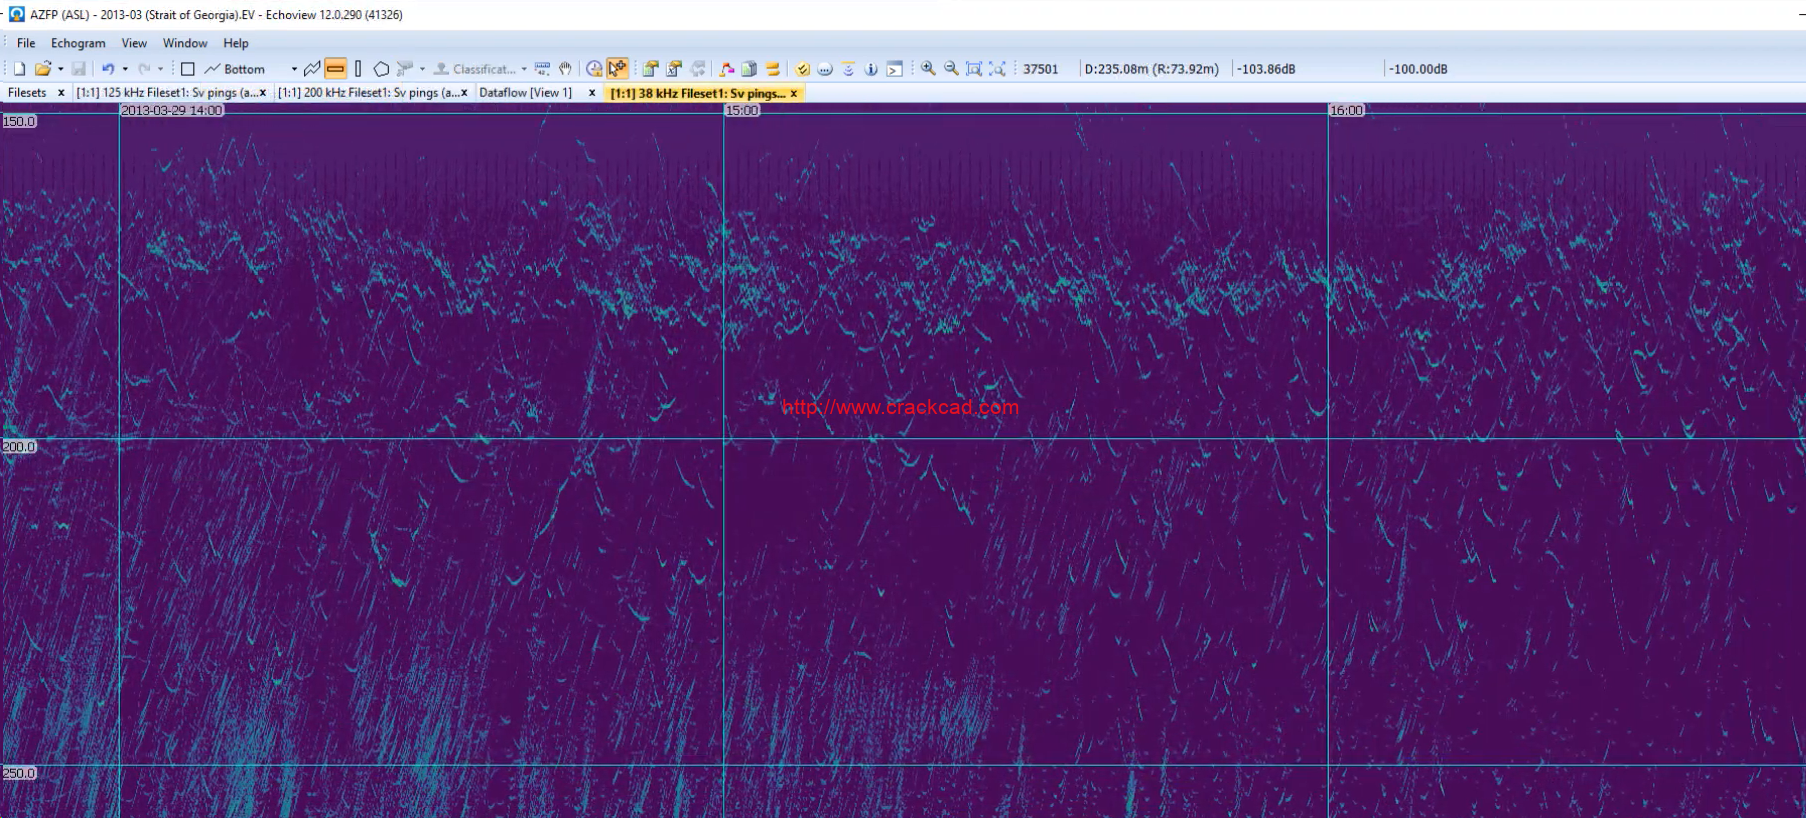Click the yellow checkmark icon

point(802,69)
